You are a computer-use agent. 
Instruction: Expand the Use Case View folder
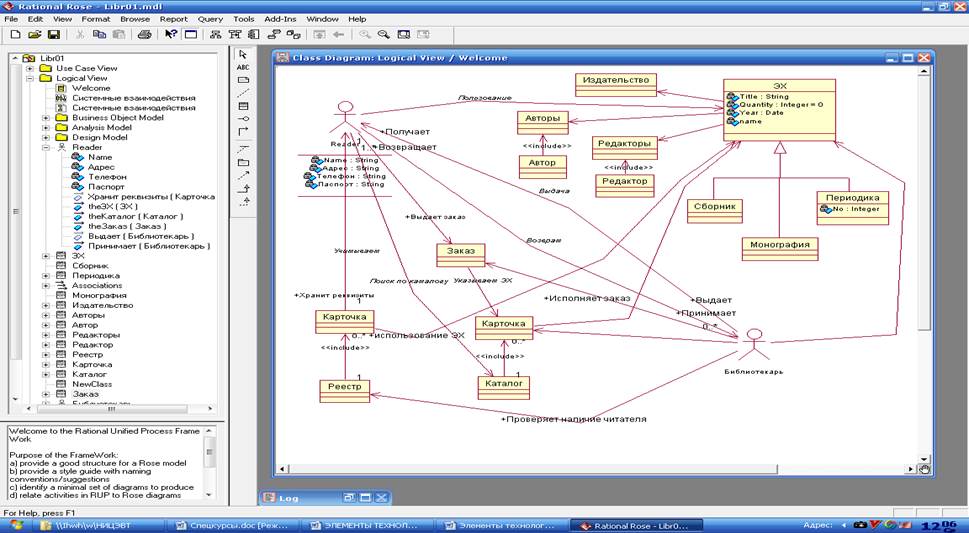click(x=30, y=68)
